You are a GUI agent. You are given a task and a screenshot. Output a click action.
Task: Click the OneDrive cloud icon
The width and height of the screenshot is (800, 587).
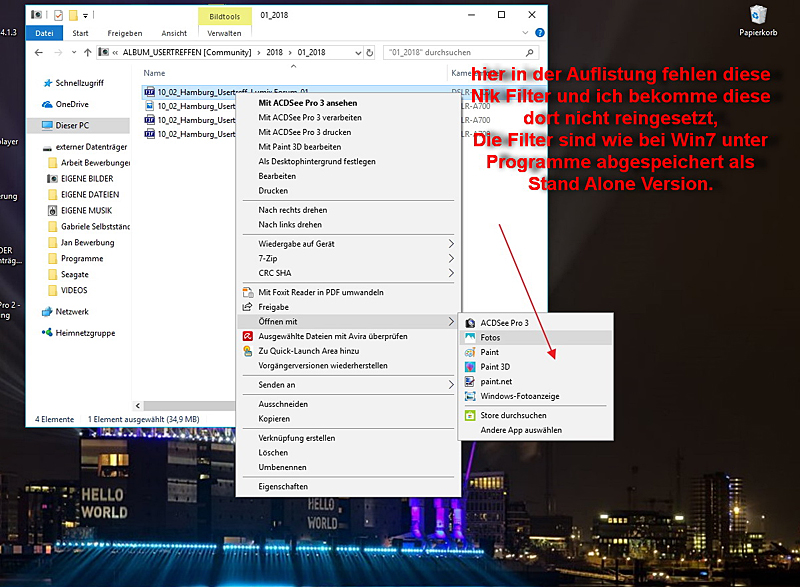(x=47, y=104)
